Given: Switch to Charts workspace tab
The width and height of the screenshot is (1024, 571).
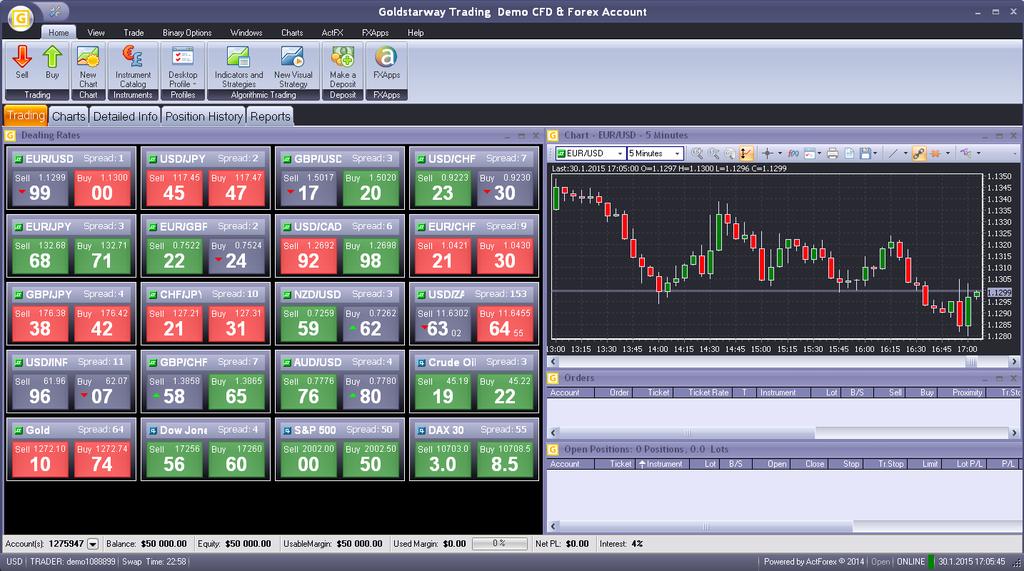Looking at the screenshot, I should [x=68, y=116].
